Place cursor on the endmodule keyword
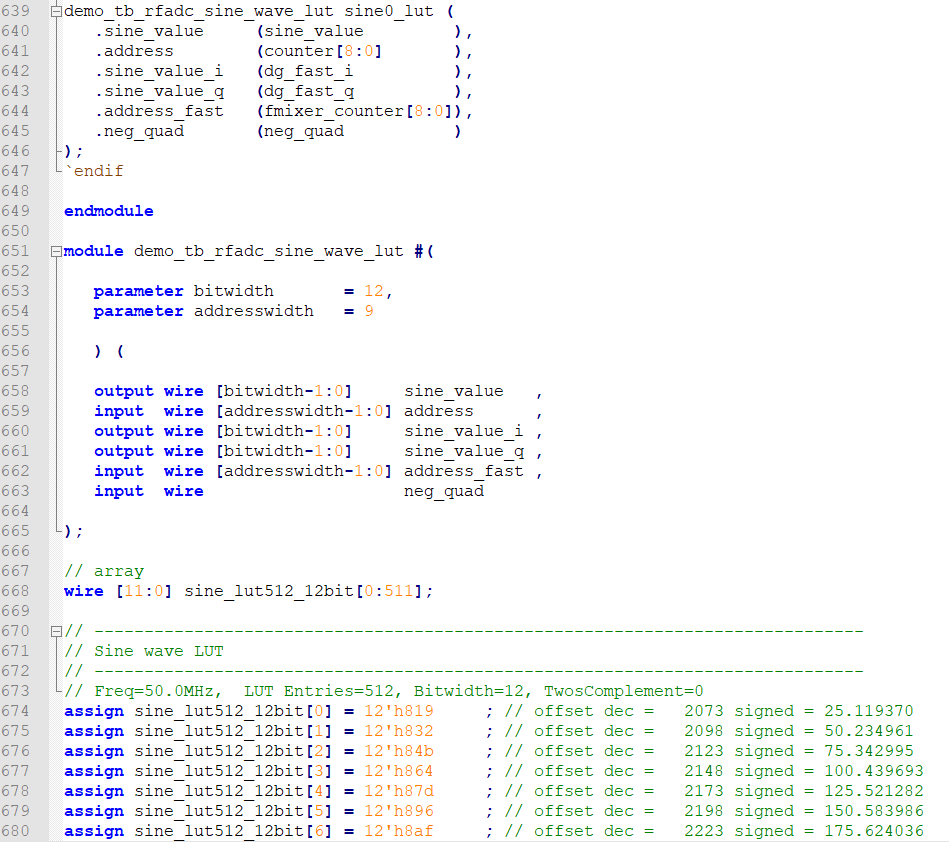The height and width of the screenshot is (842, 949). 107,211
